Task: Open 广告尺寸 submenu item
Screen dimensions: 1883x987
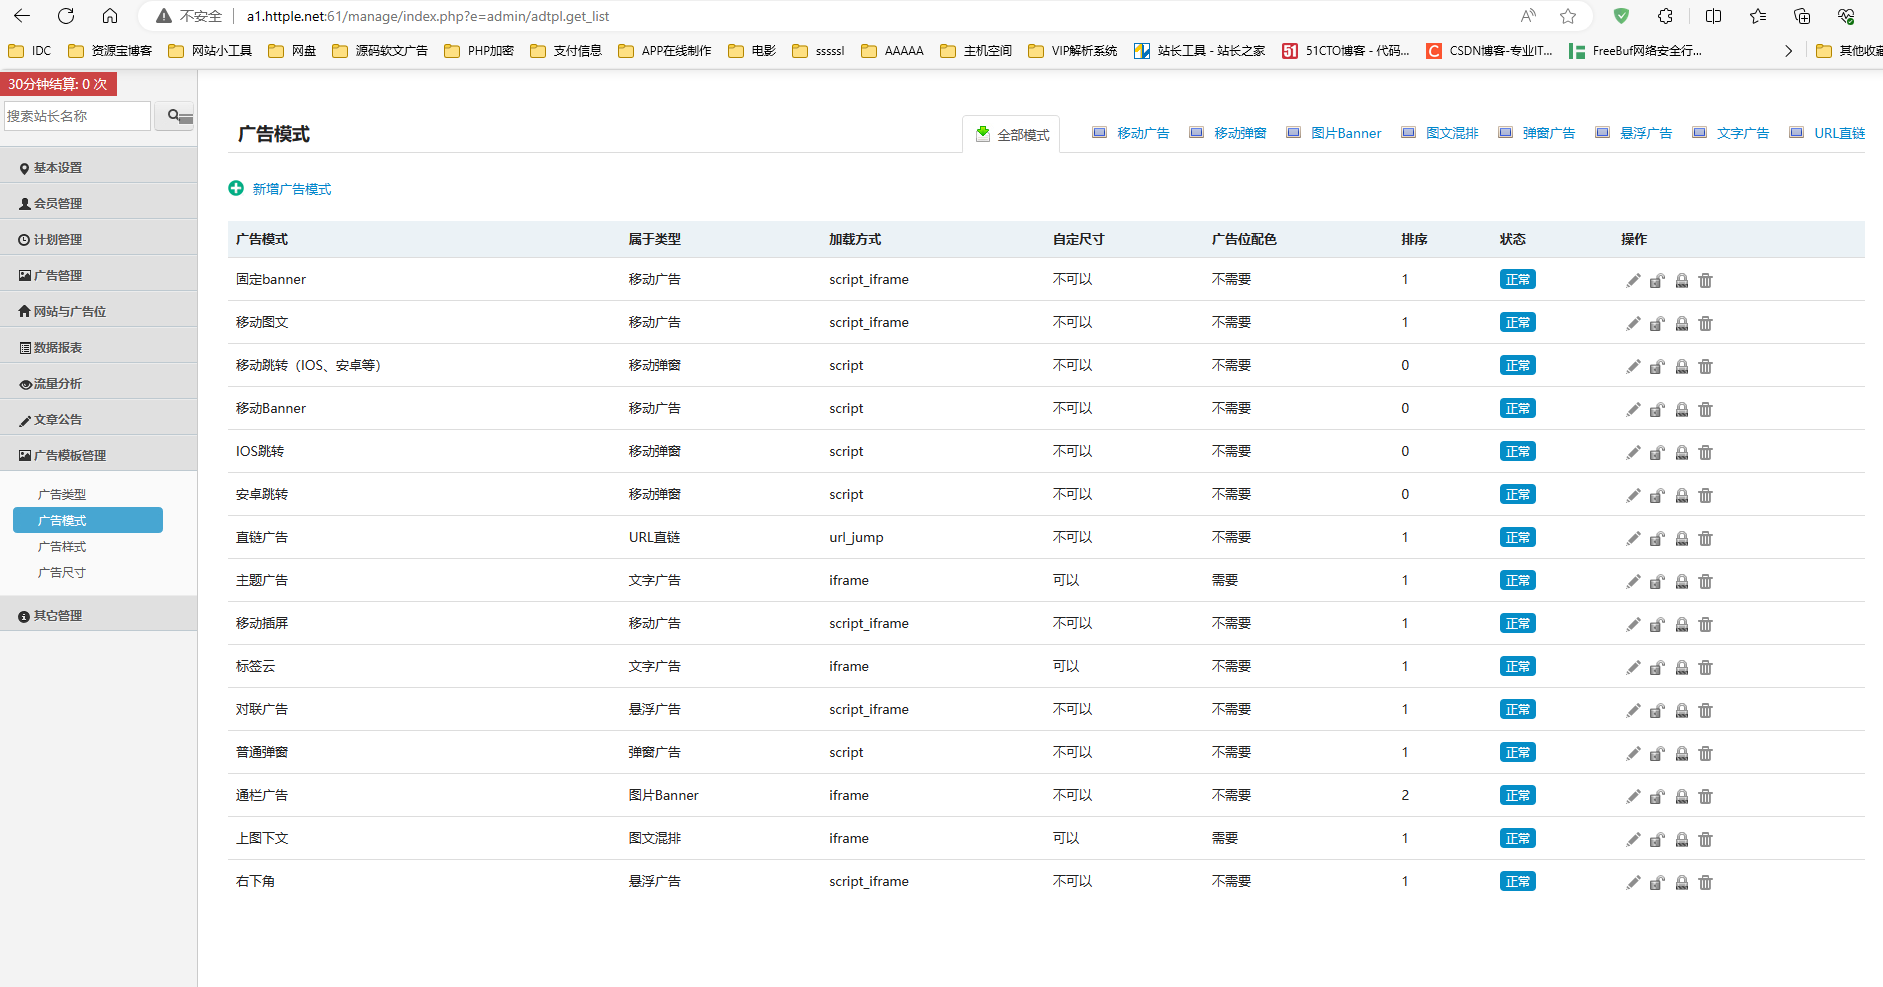Action: (62, 572)
